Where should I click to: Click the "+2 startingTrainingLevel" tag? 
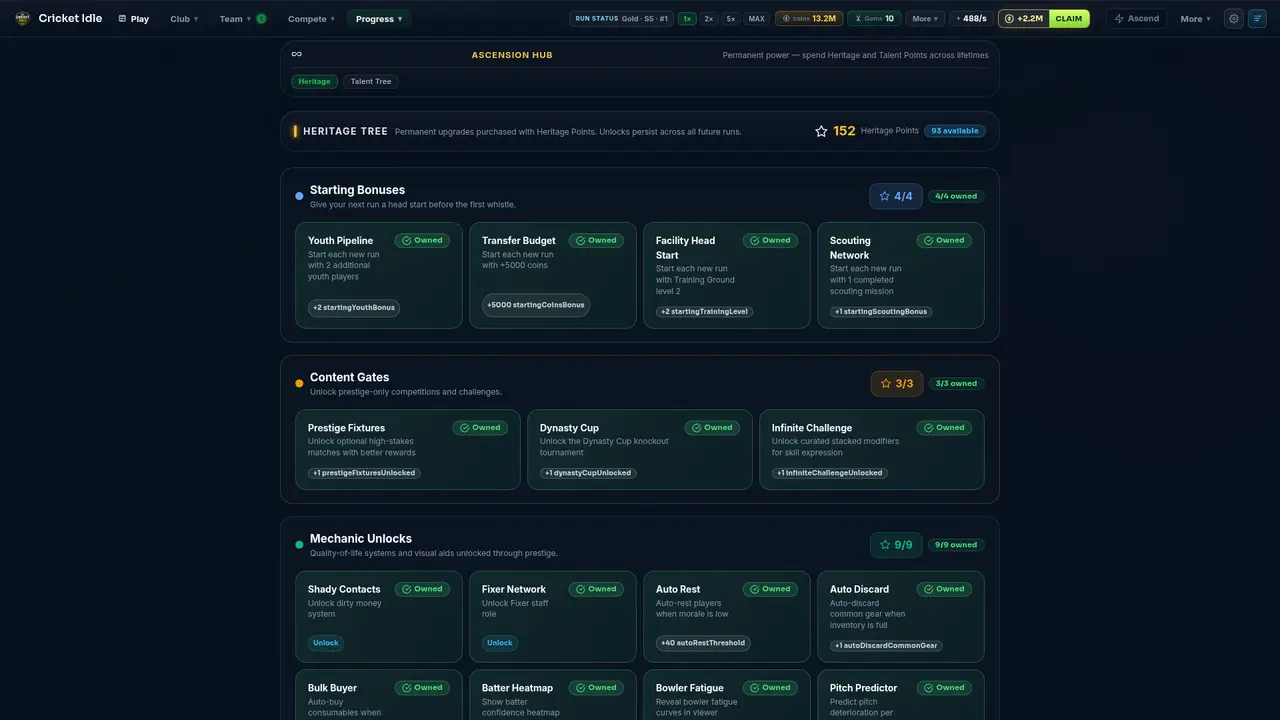coord(705,311)
